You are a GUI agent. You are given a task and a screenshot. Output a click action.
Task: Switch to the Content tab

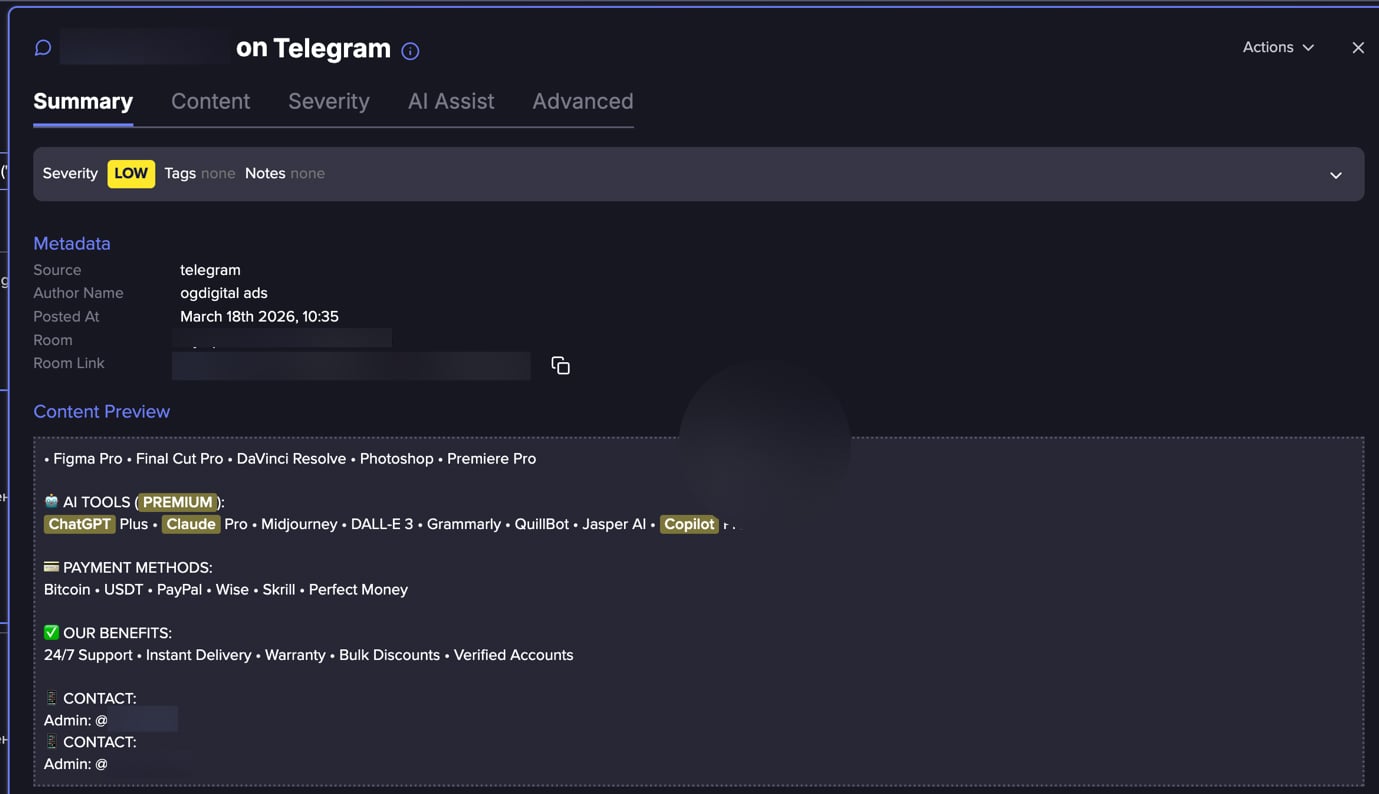point(210,101)
